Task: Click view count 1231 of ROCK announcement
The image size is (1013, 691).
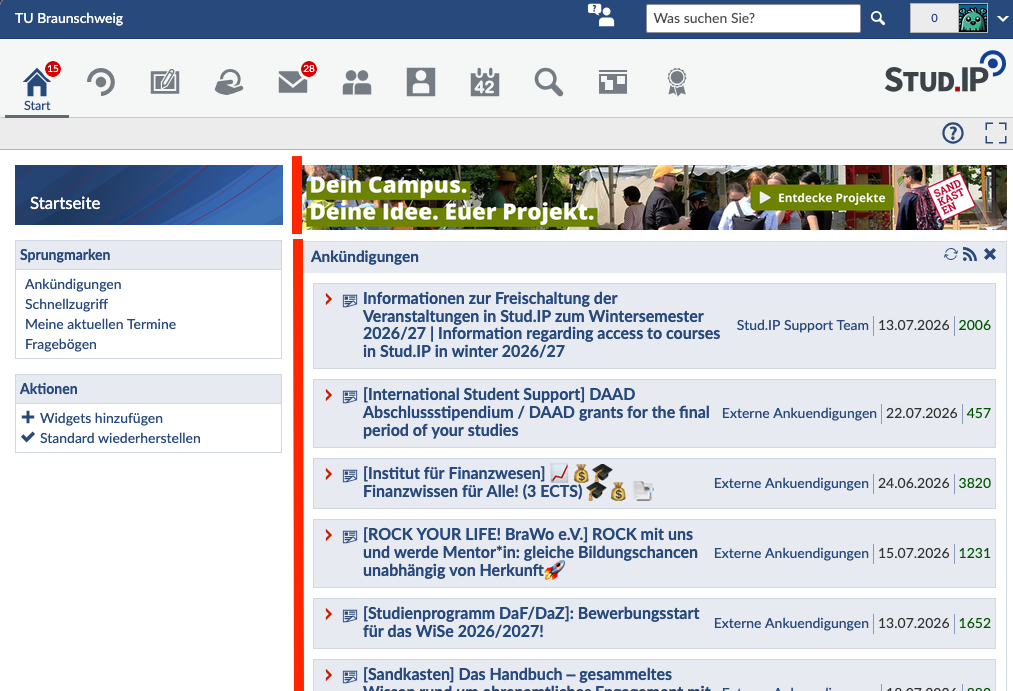Action: click(x=974, y=553)
